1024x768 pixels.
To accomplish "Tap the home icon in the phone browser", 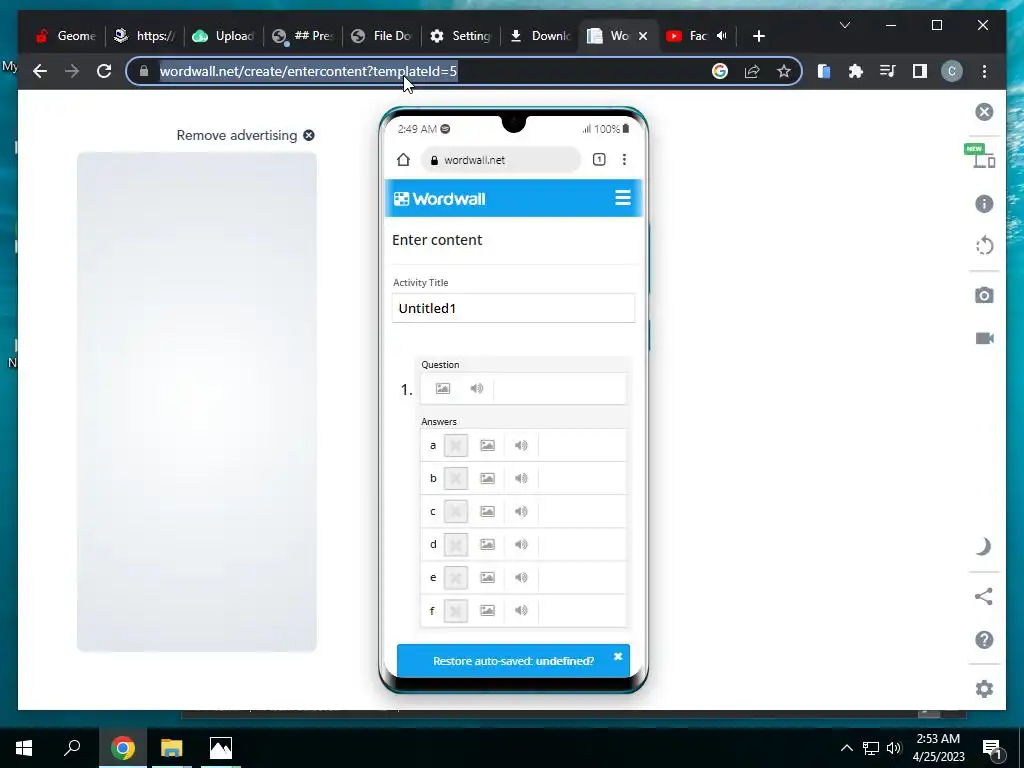I will pyautogui.click(x=403, y=159).
